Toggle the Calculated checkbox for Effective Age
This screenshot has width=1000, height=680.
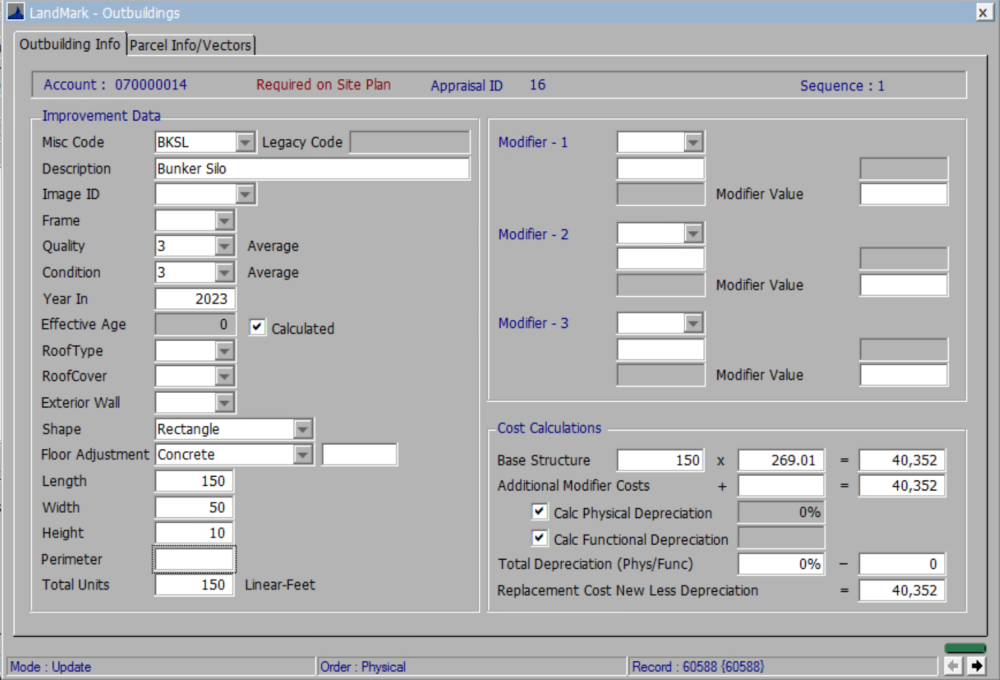tap(255, 328)
